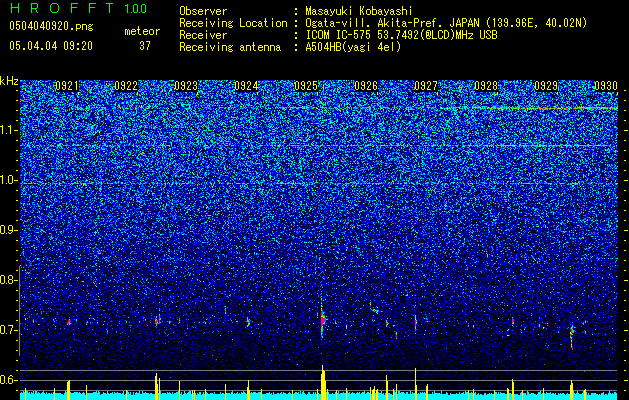Click the Receiving Location label
The height and width of the screenshot is (400, 629).
(x=233, y=23)
